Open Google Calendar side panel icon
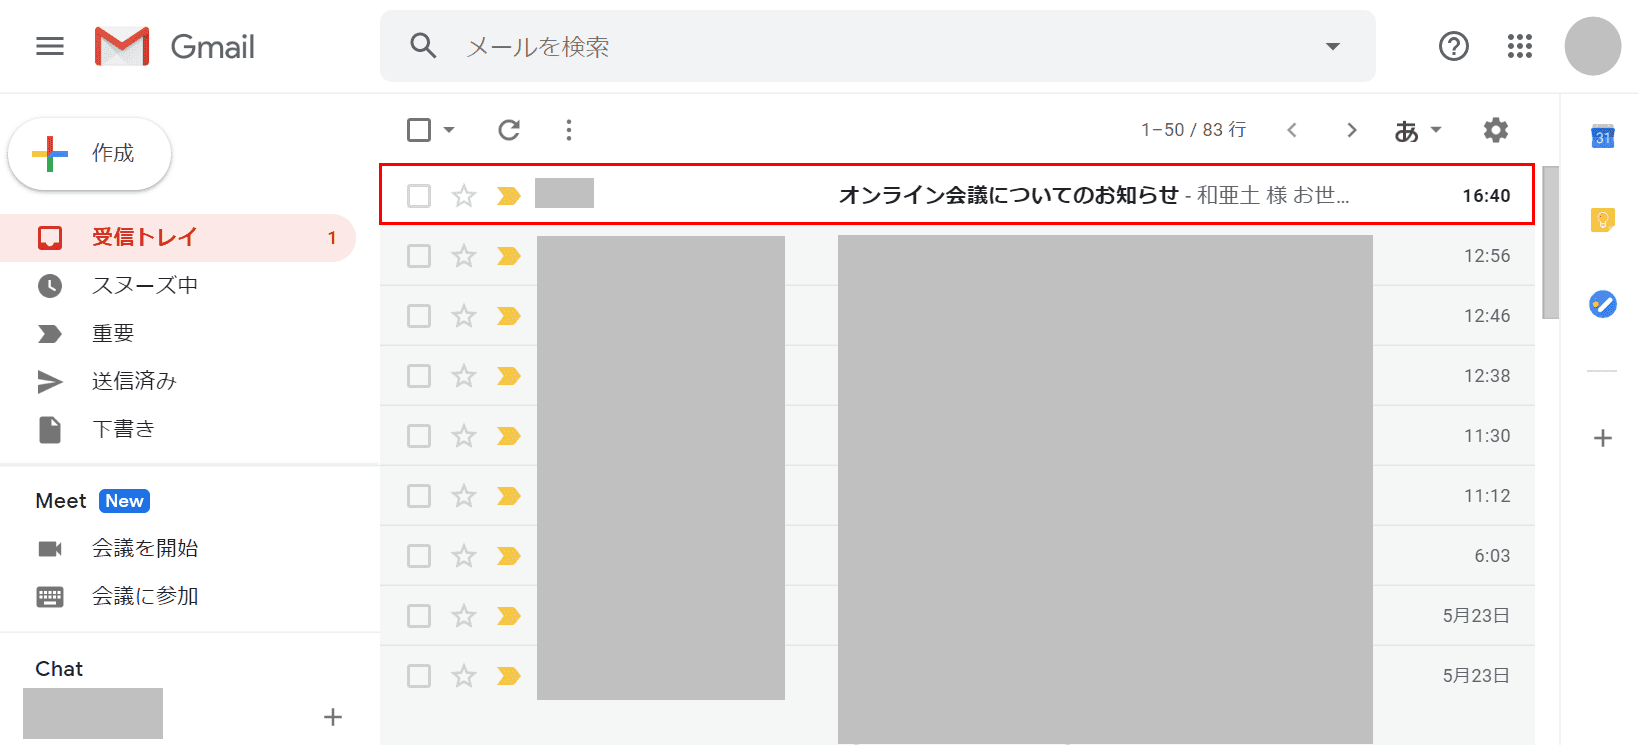The height and width of the screenshot is (745, 1638). coord(1603,136)
